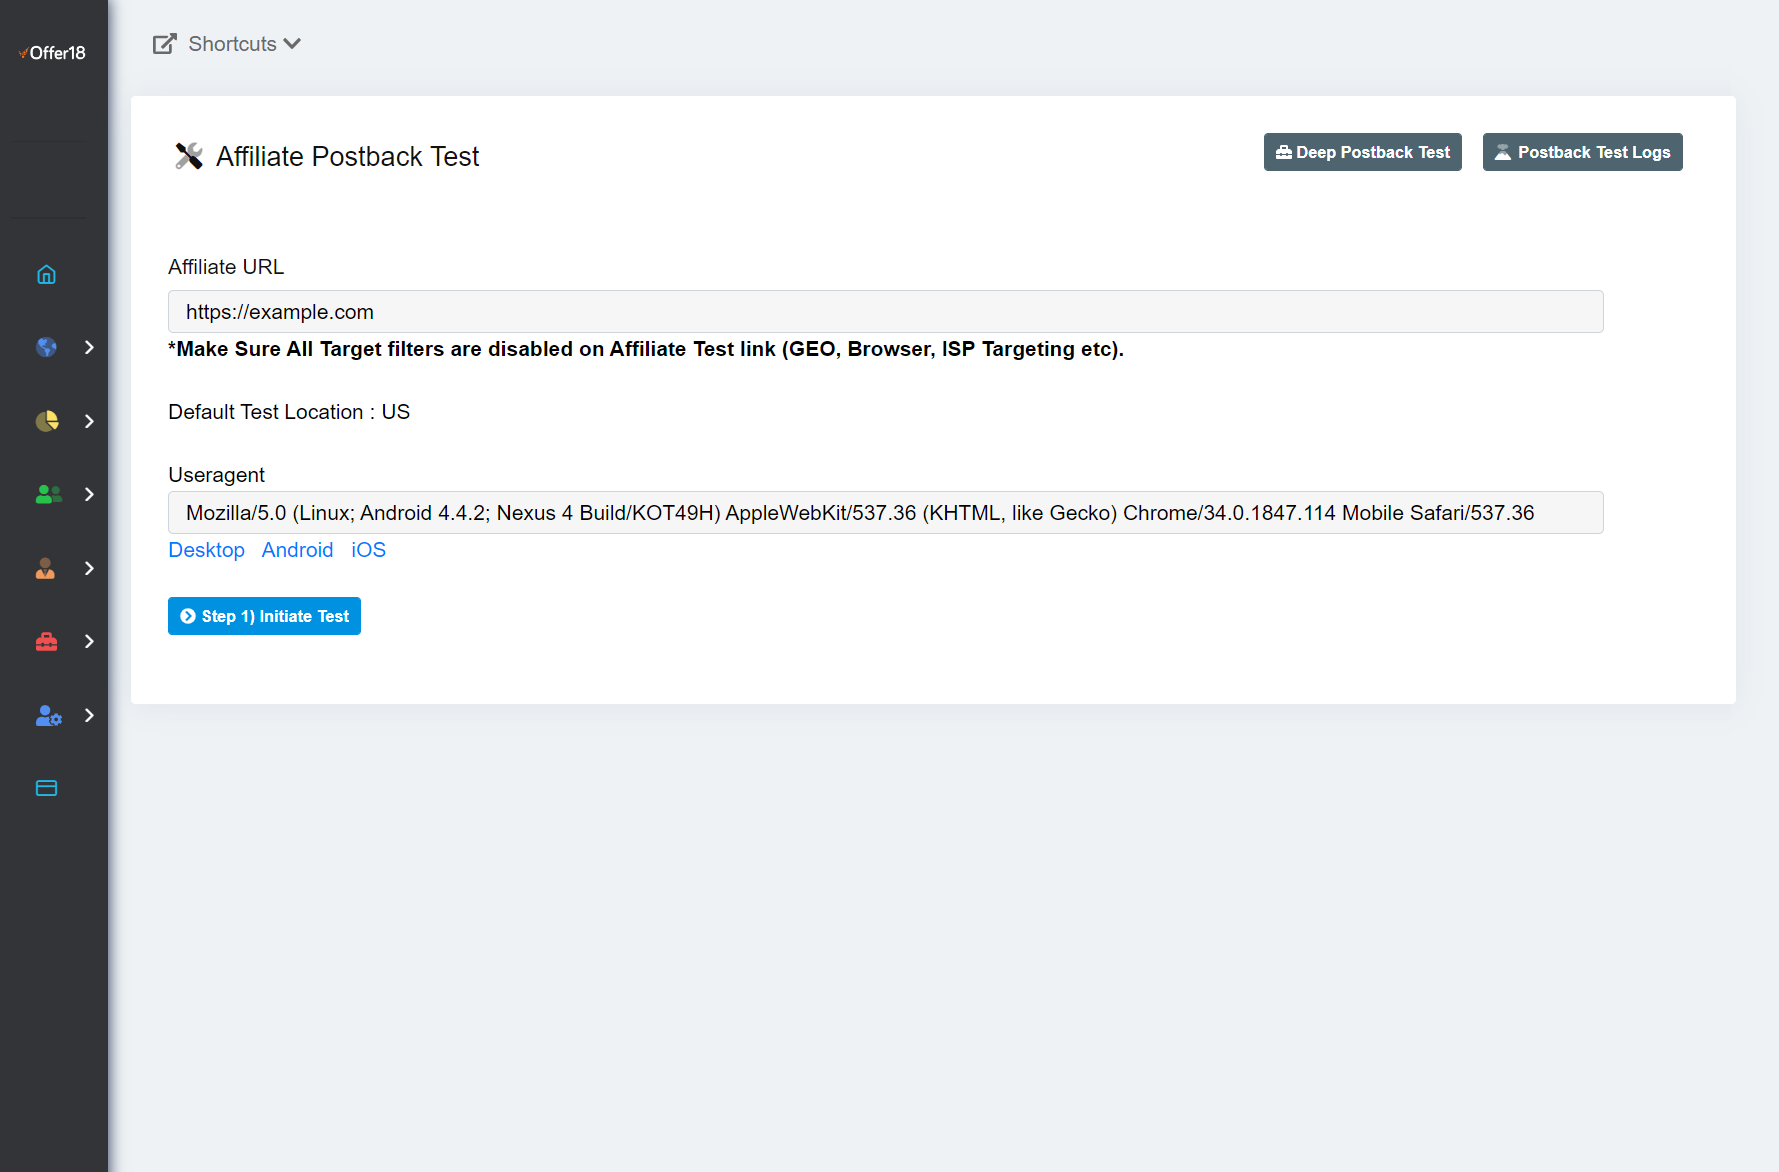Viewport: 1779px width, 1172px height.
Task: Click into the Affiliate URL input field
Action: pyautogui.click(x=885, y=312)
